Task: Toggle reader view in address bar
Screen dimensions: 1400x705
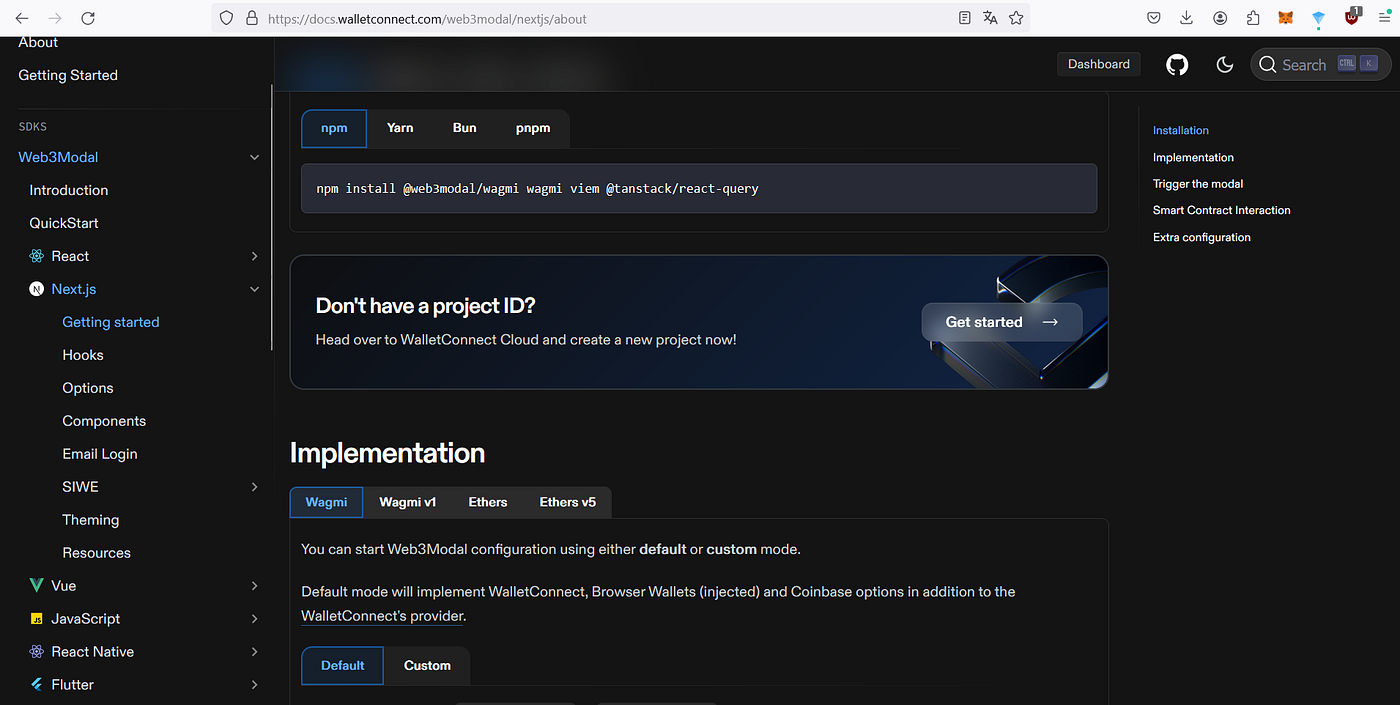Action: tap(964, 18)
